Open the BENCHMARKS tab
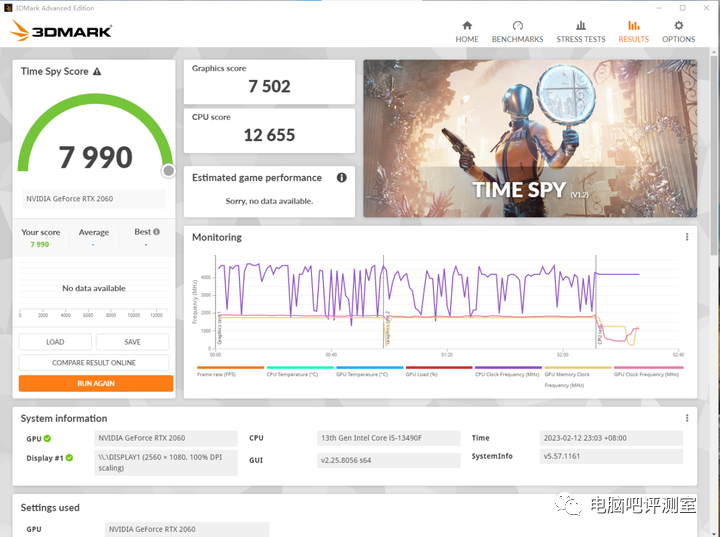 tap(517, 32)
